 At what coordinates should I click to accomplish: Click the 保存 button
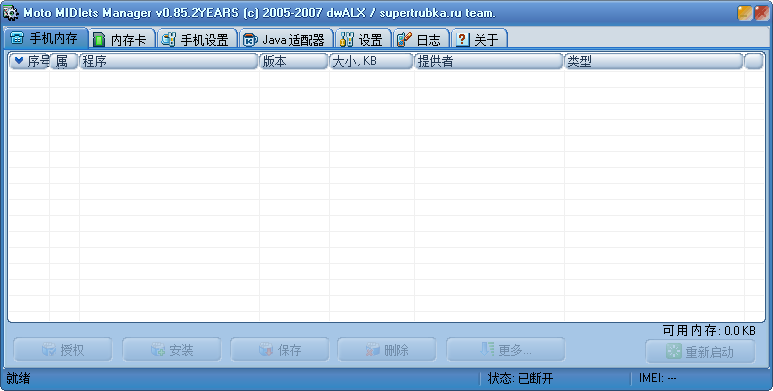tap(280, 350)
